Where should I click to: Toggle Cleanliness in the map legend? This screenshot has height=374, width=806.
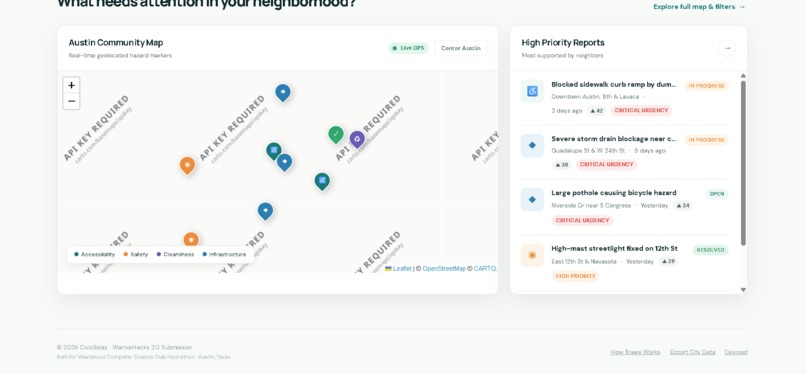tap(175, 254)
